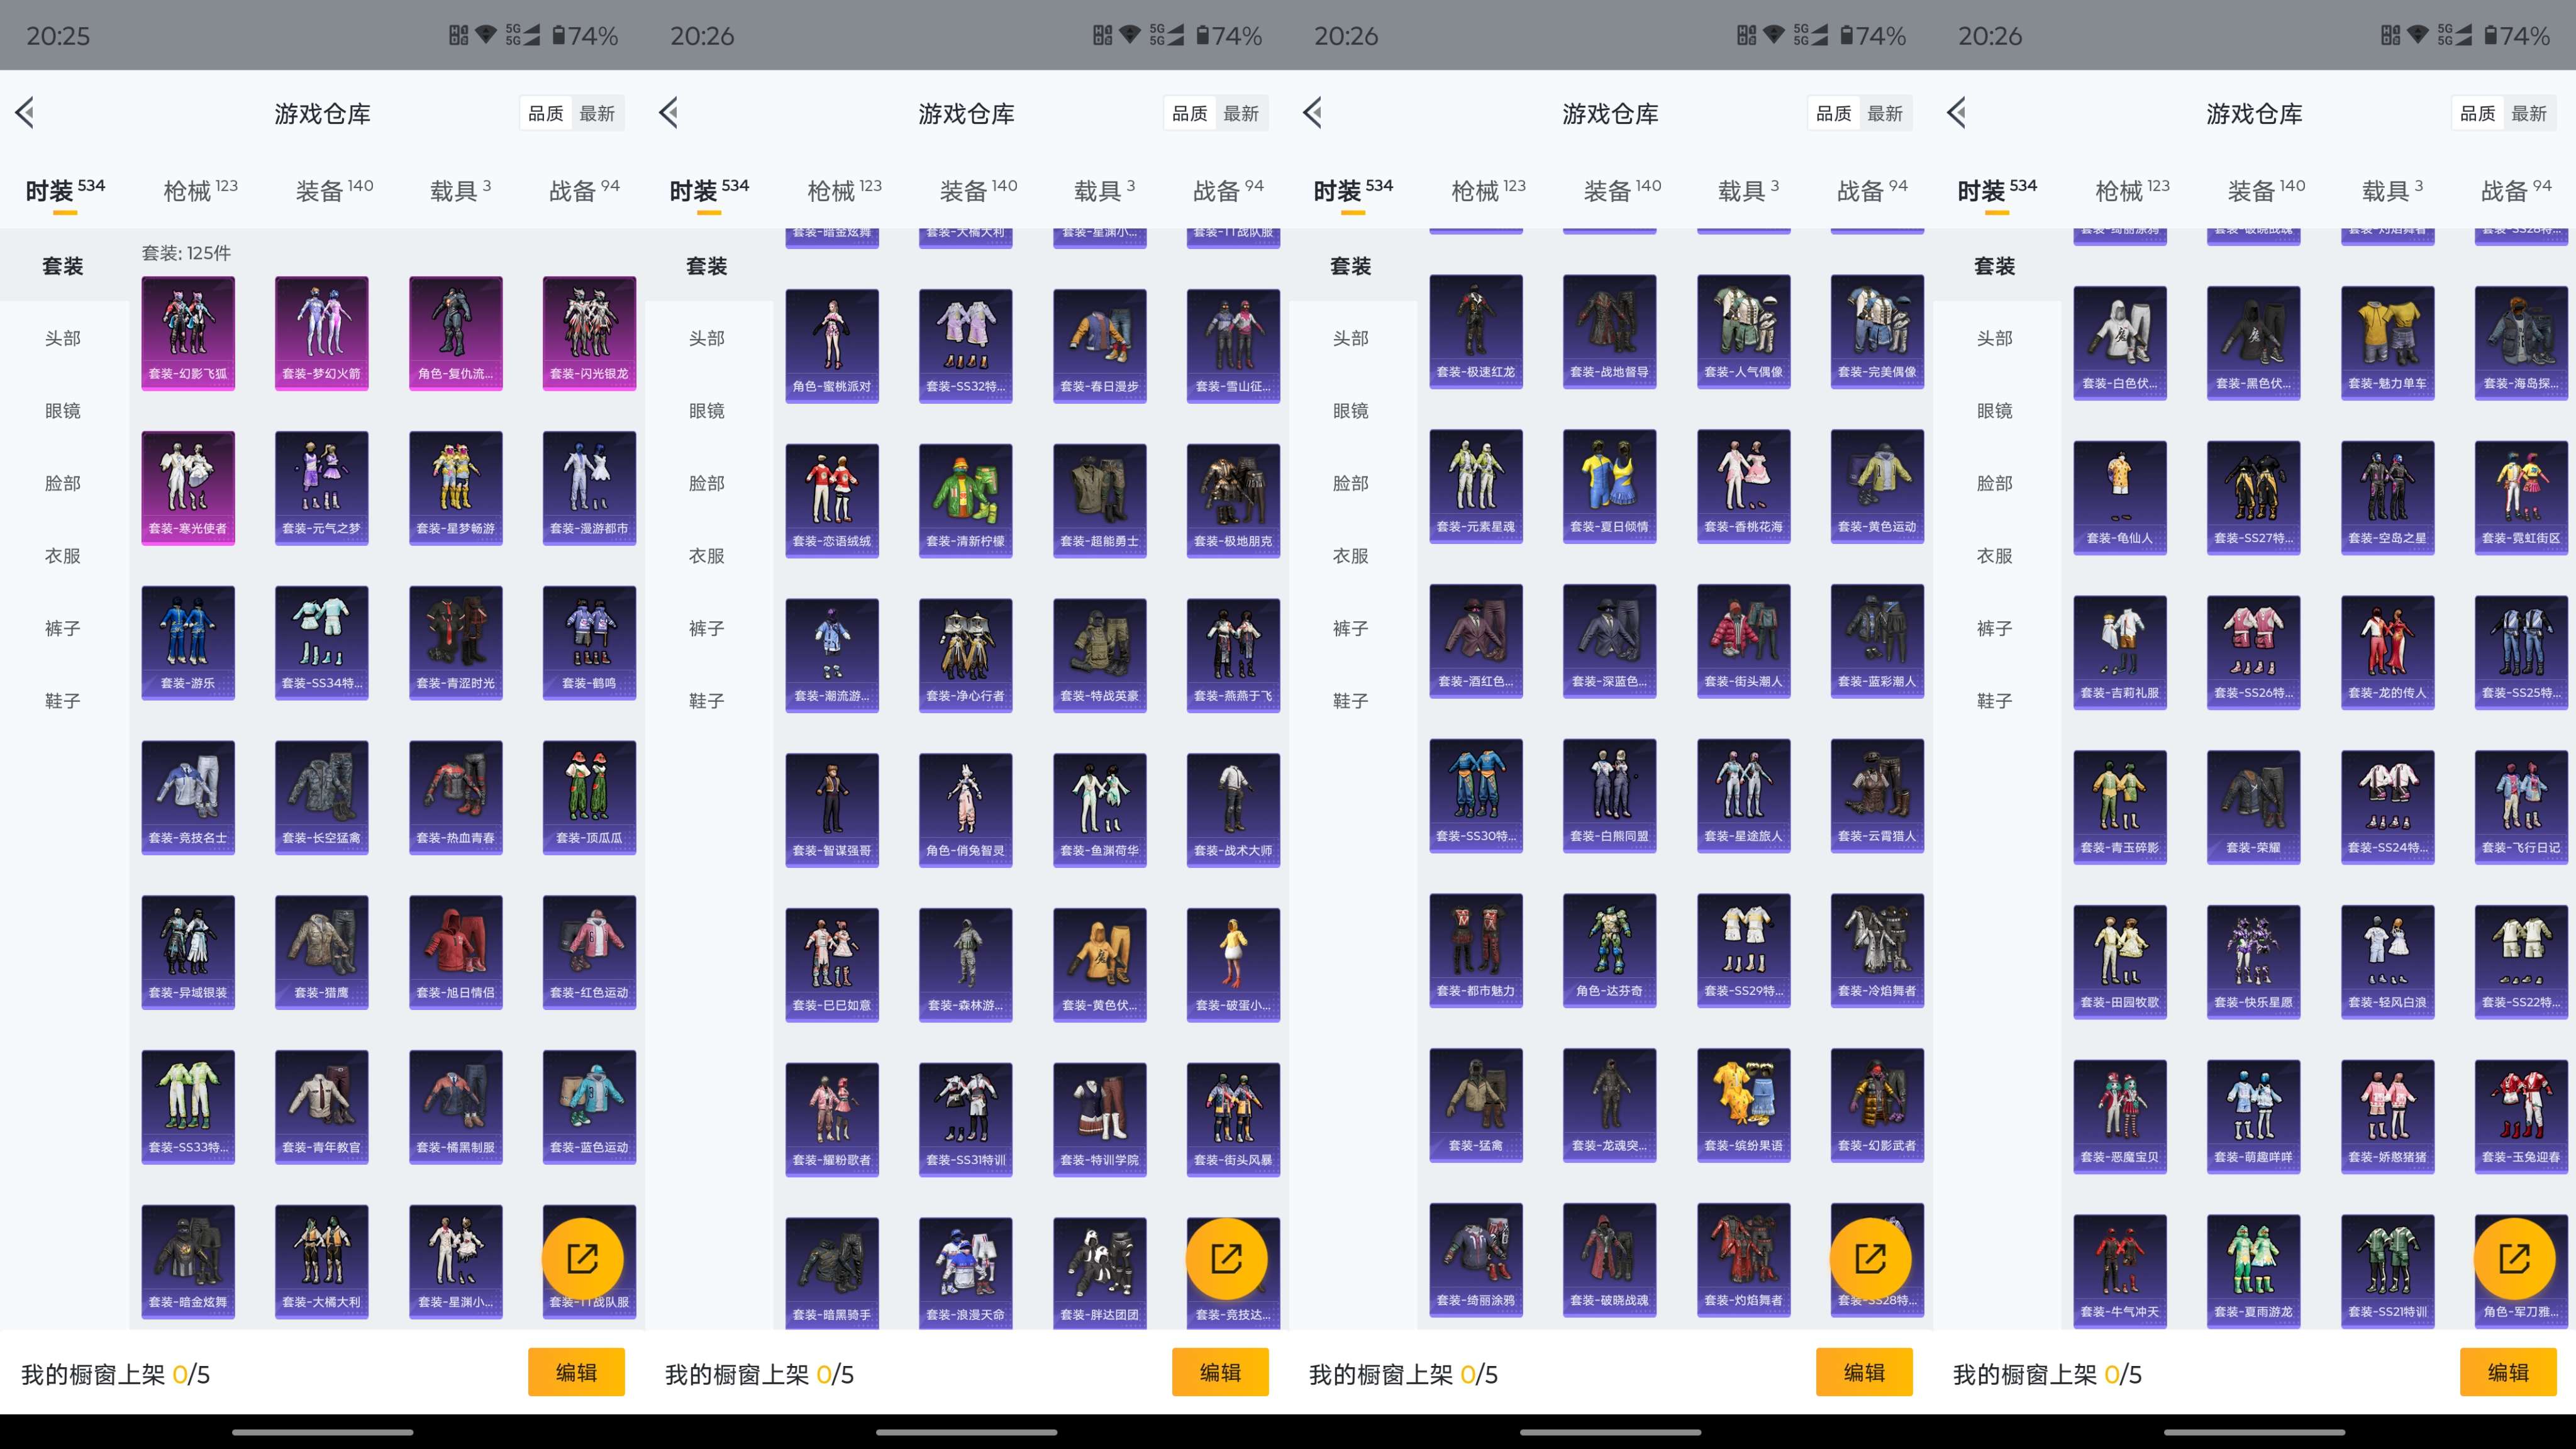The image size is (2576, 1449).
Task: Switch sorting to 品质
Action: click(548, 113)
